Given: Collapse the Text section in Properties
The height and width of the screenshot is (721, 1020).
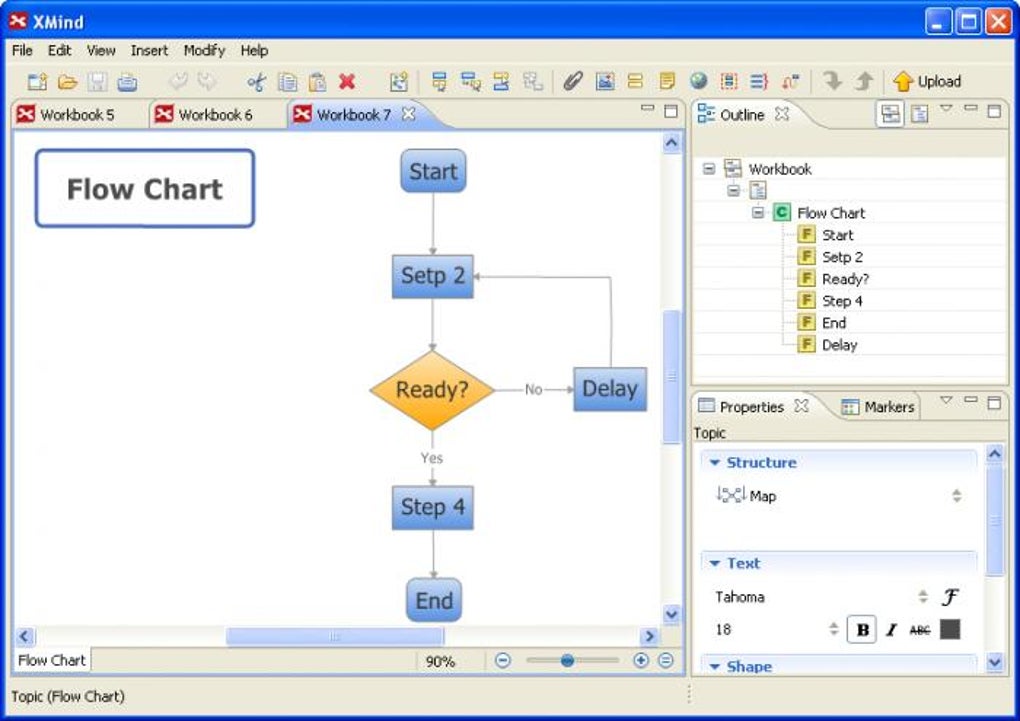Looking at the screenshot, I should [x=715, y=564].
